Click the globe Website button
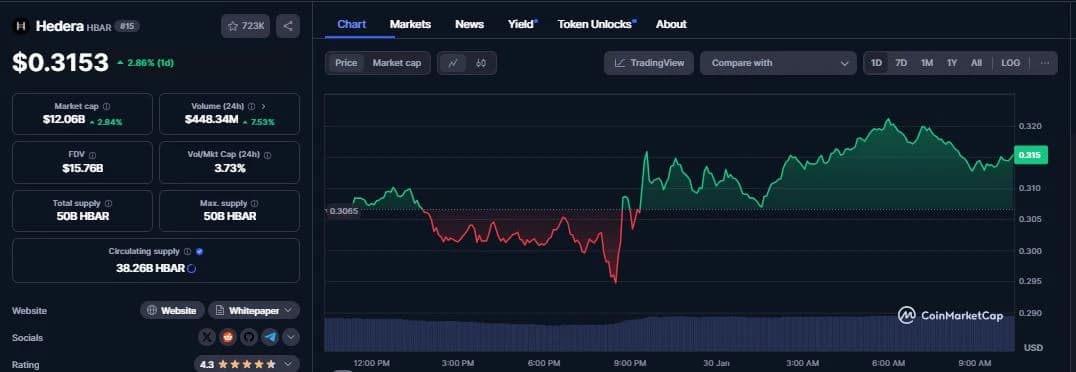 172,310
